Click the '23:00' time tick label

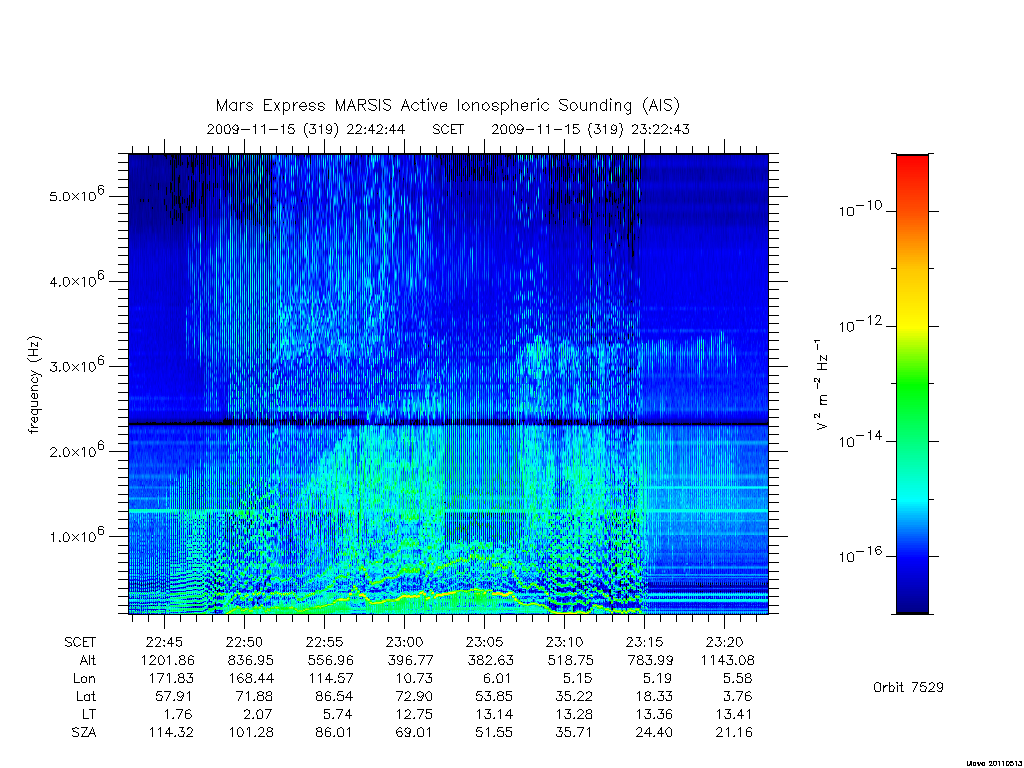tap(404, 642)
